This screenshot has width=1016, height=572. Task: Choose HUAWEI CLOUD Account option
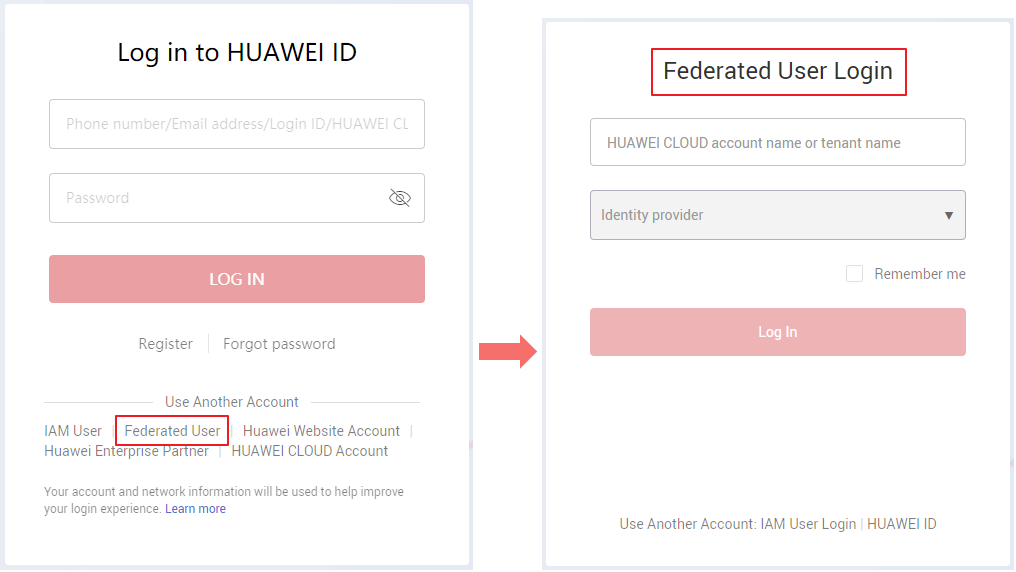[x=310, y=452]
